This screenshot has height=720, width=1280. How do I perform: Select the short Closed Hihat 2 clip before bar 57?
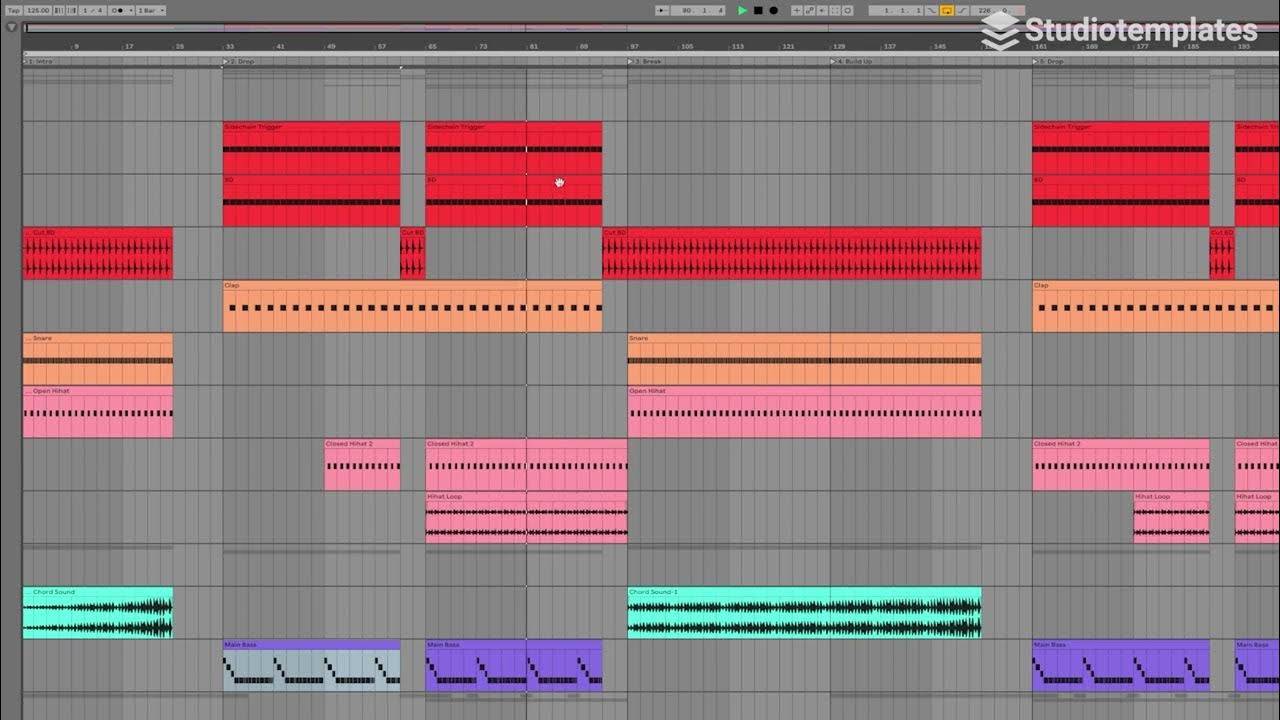tap(362, 465)
